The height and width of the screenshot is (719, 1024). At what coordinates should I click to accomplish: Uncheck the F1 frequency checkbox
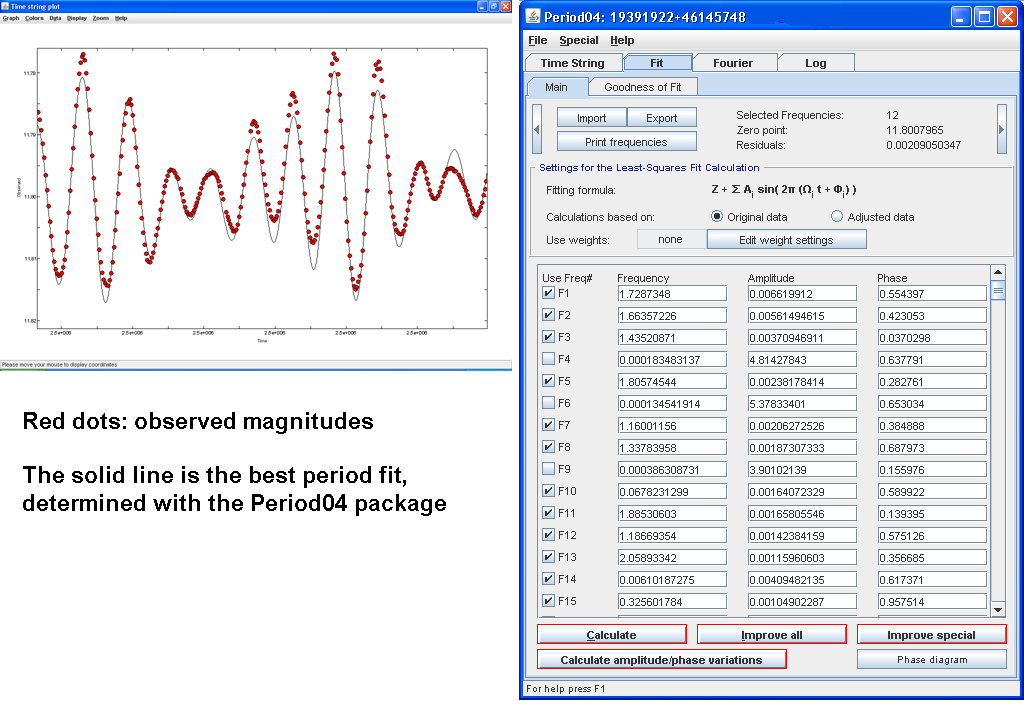click(x=549, y=293)
